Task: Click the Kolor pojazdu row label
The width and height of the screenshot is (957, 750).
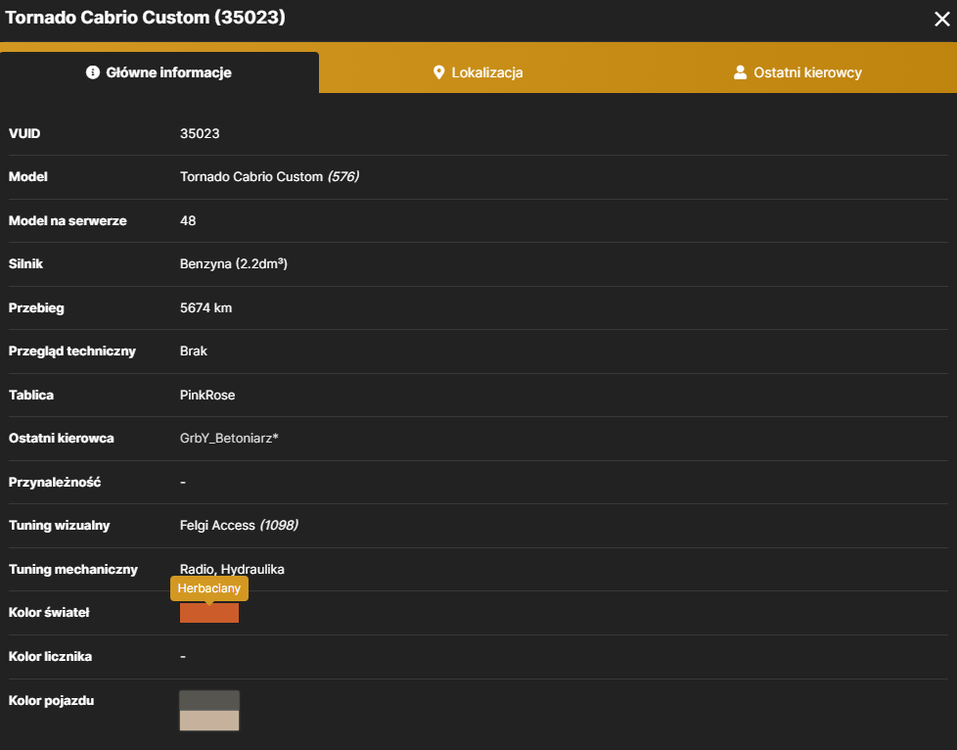Action: coord(51,701)
